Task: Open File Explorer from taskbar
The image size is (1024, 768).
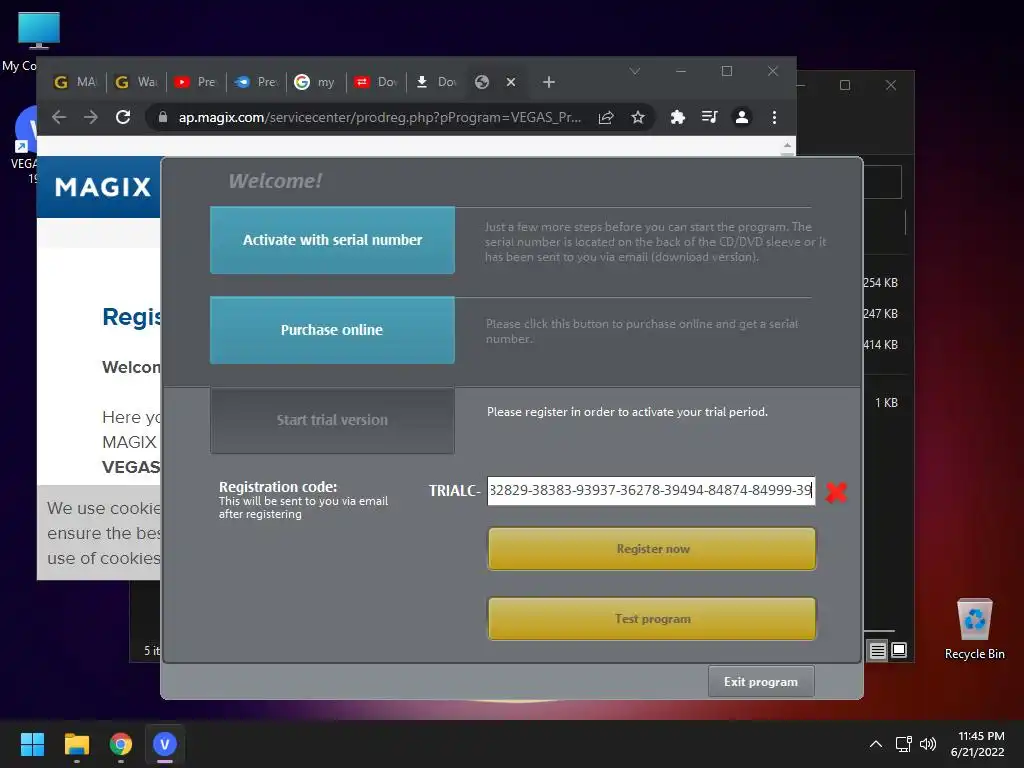Action: pos(76,744)
